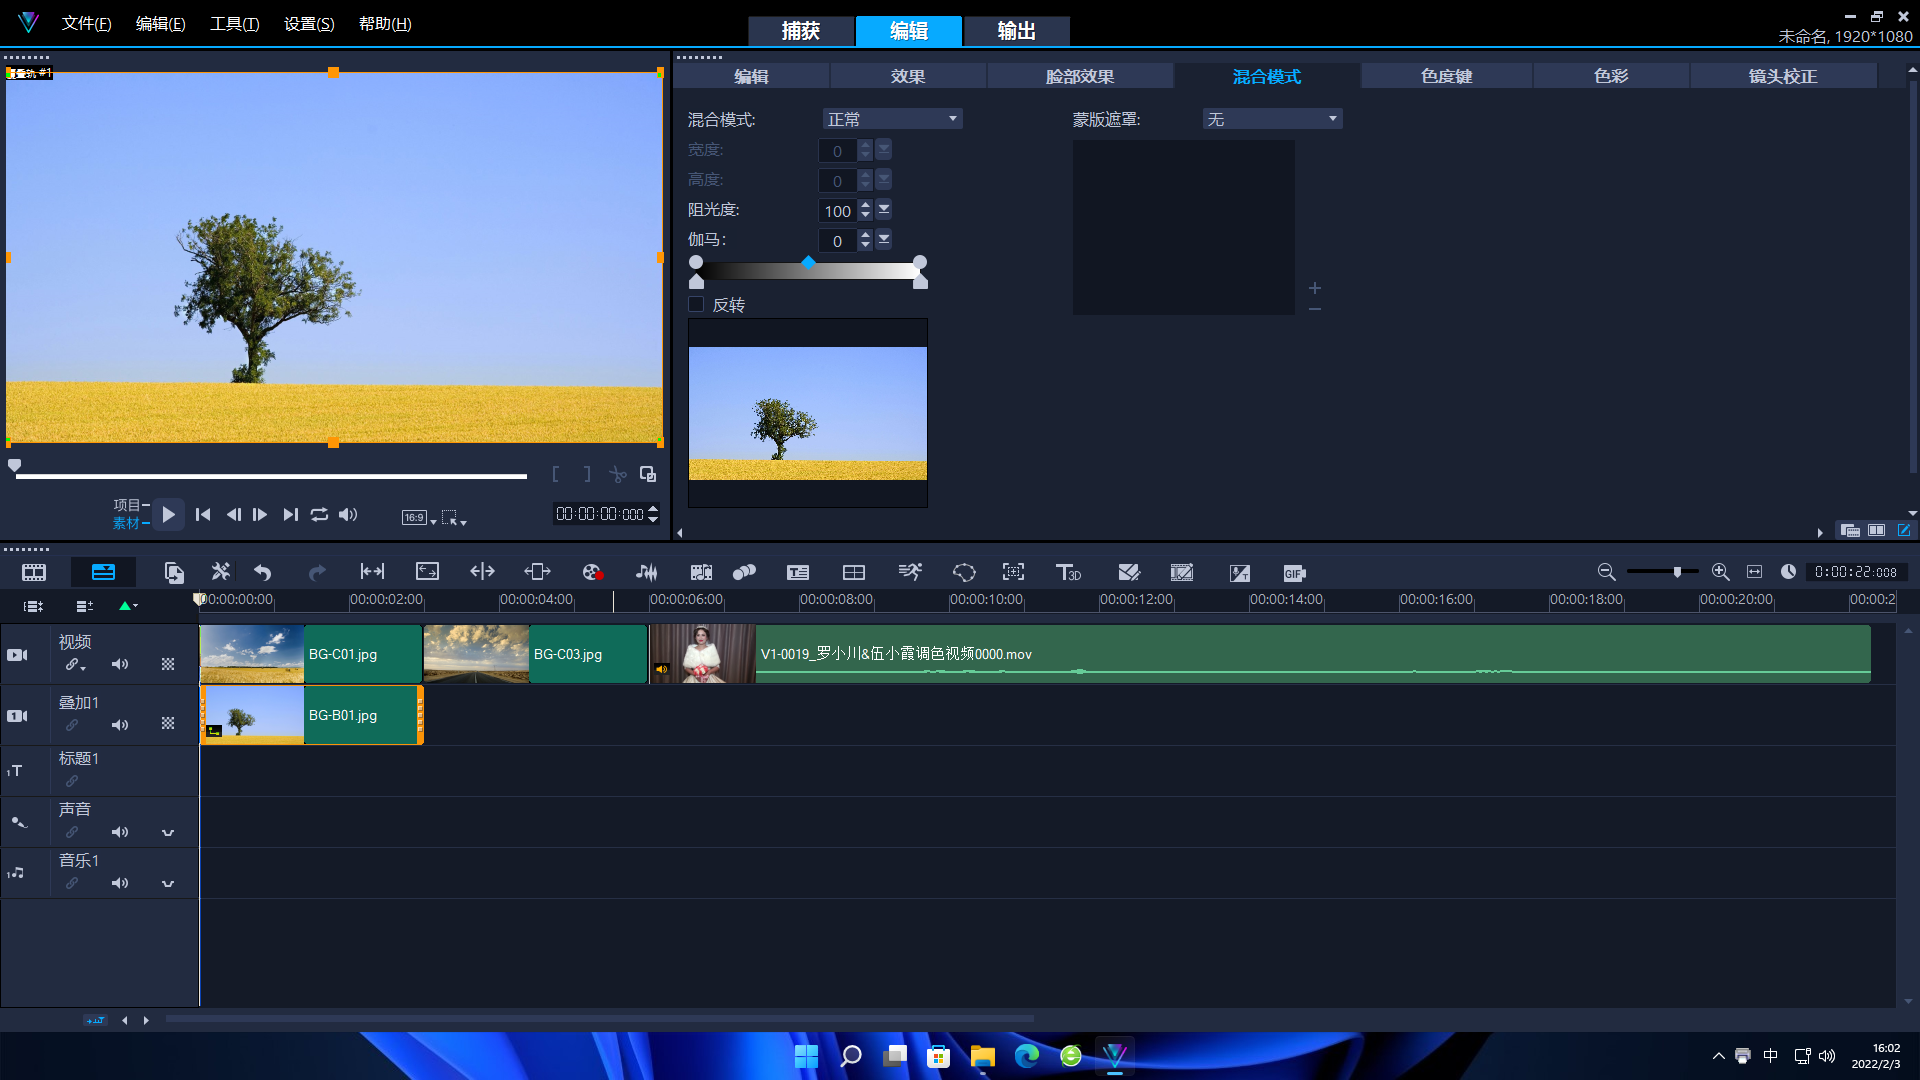This screenshot has width=1920, height=1080.
Task: Click the enlarge preview window icon
Action: pyautogui.click(x=648, y=475)
